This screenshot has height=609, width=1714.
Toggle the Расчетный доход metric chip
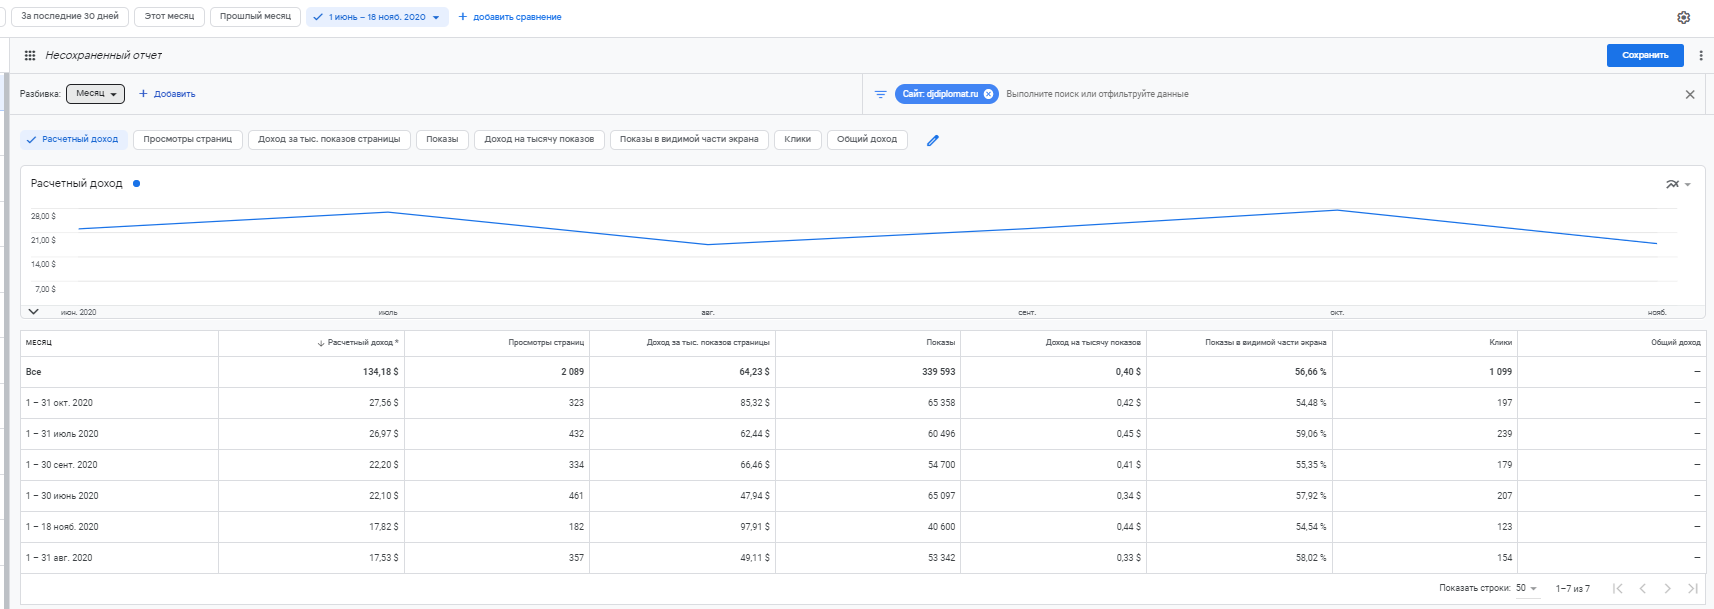[73, 140]
